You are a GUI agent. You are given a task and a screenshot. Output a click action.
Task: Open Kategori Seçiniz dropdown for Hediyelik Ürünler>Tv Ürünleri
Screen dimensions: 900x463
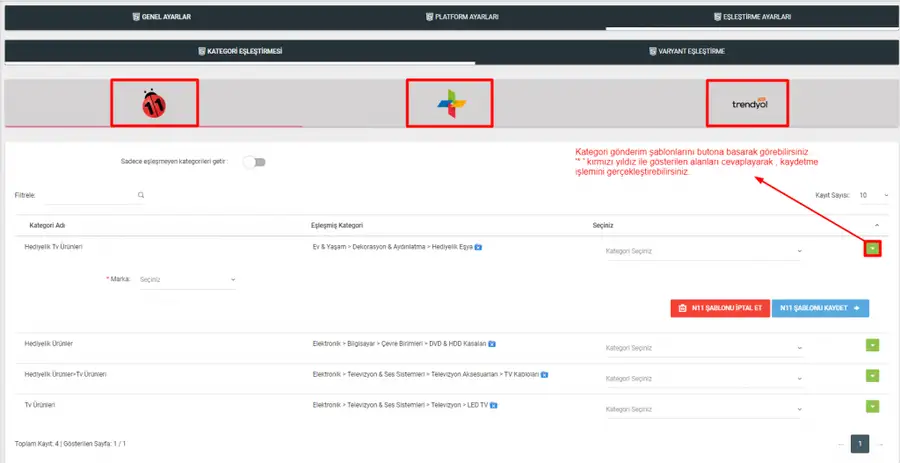[x=704, y=379]
